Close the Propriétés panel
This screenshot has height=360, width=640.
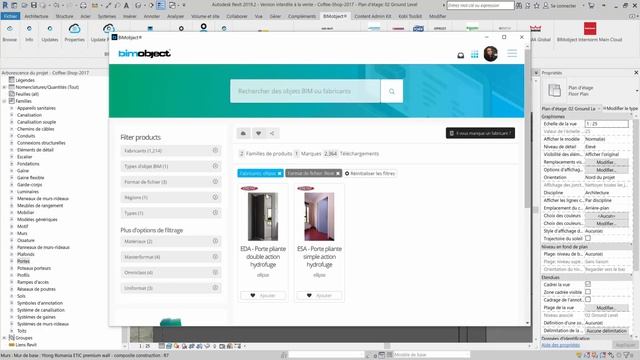pos(636,73)
